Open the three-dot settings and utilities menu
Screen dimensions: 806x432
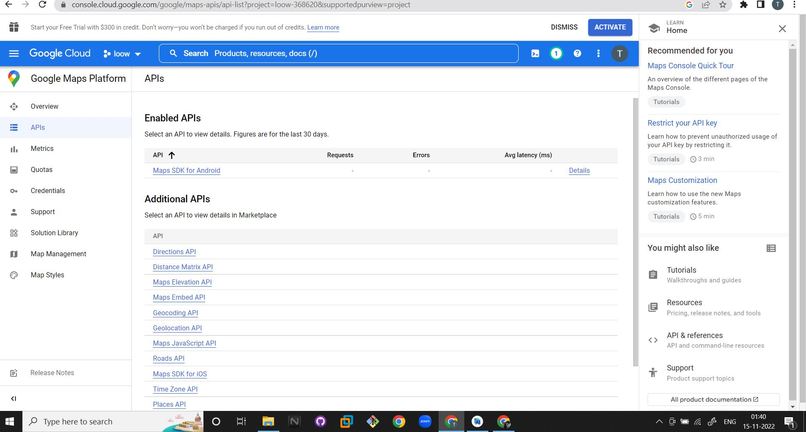point(598,53)
